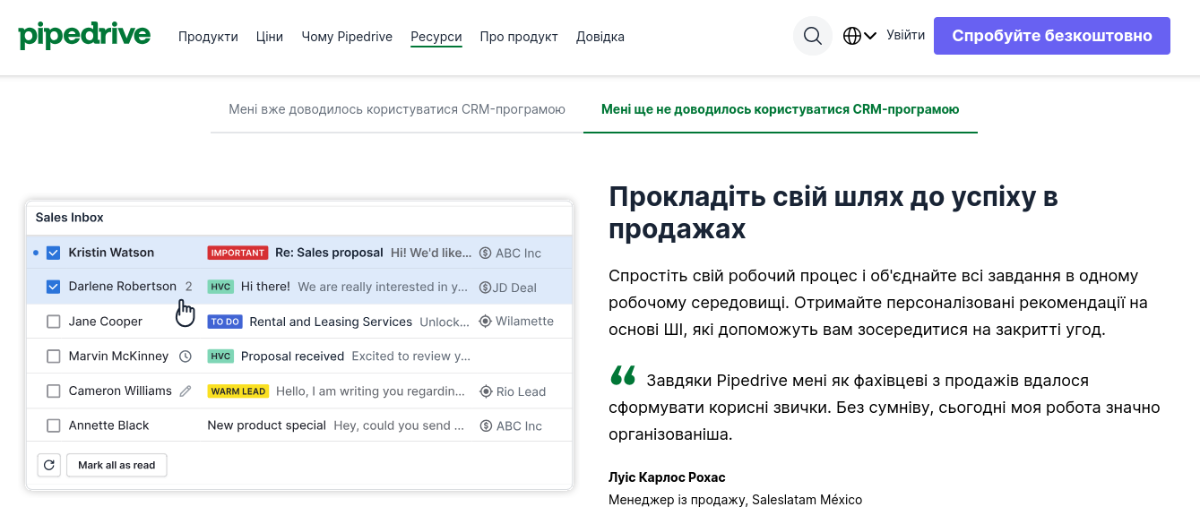Click the IMPORTANT label tag
Image resolution: width=1200 pixels, height=524 pixels.
238,253
